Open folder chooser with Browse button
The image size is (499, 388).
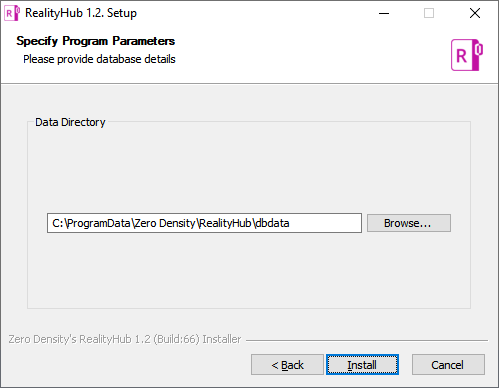[409, 223]
